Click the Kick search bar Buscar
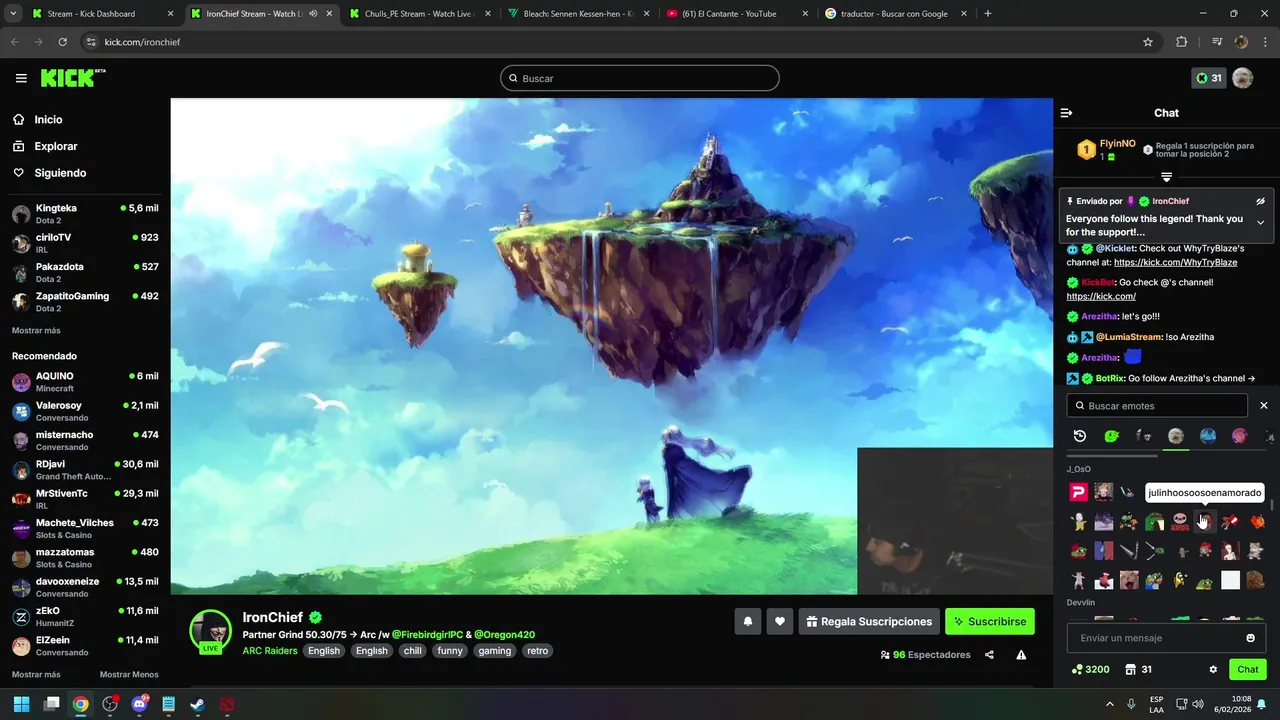 (640, 78)
